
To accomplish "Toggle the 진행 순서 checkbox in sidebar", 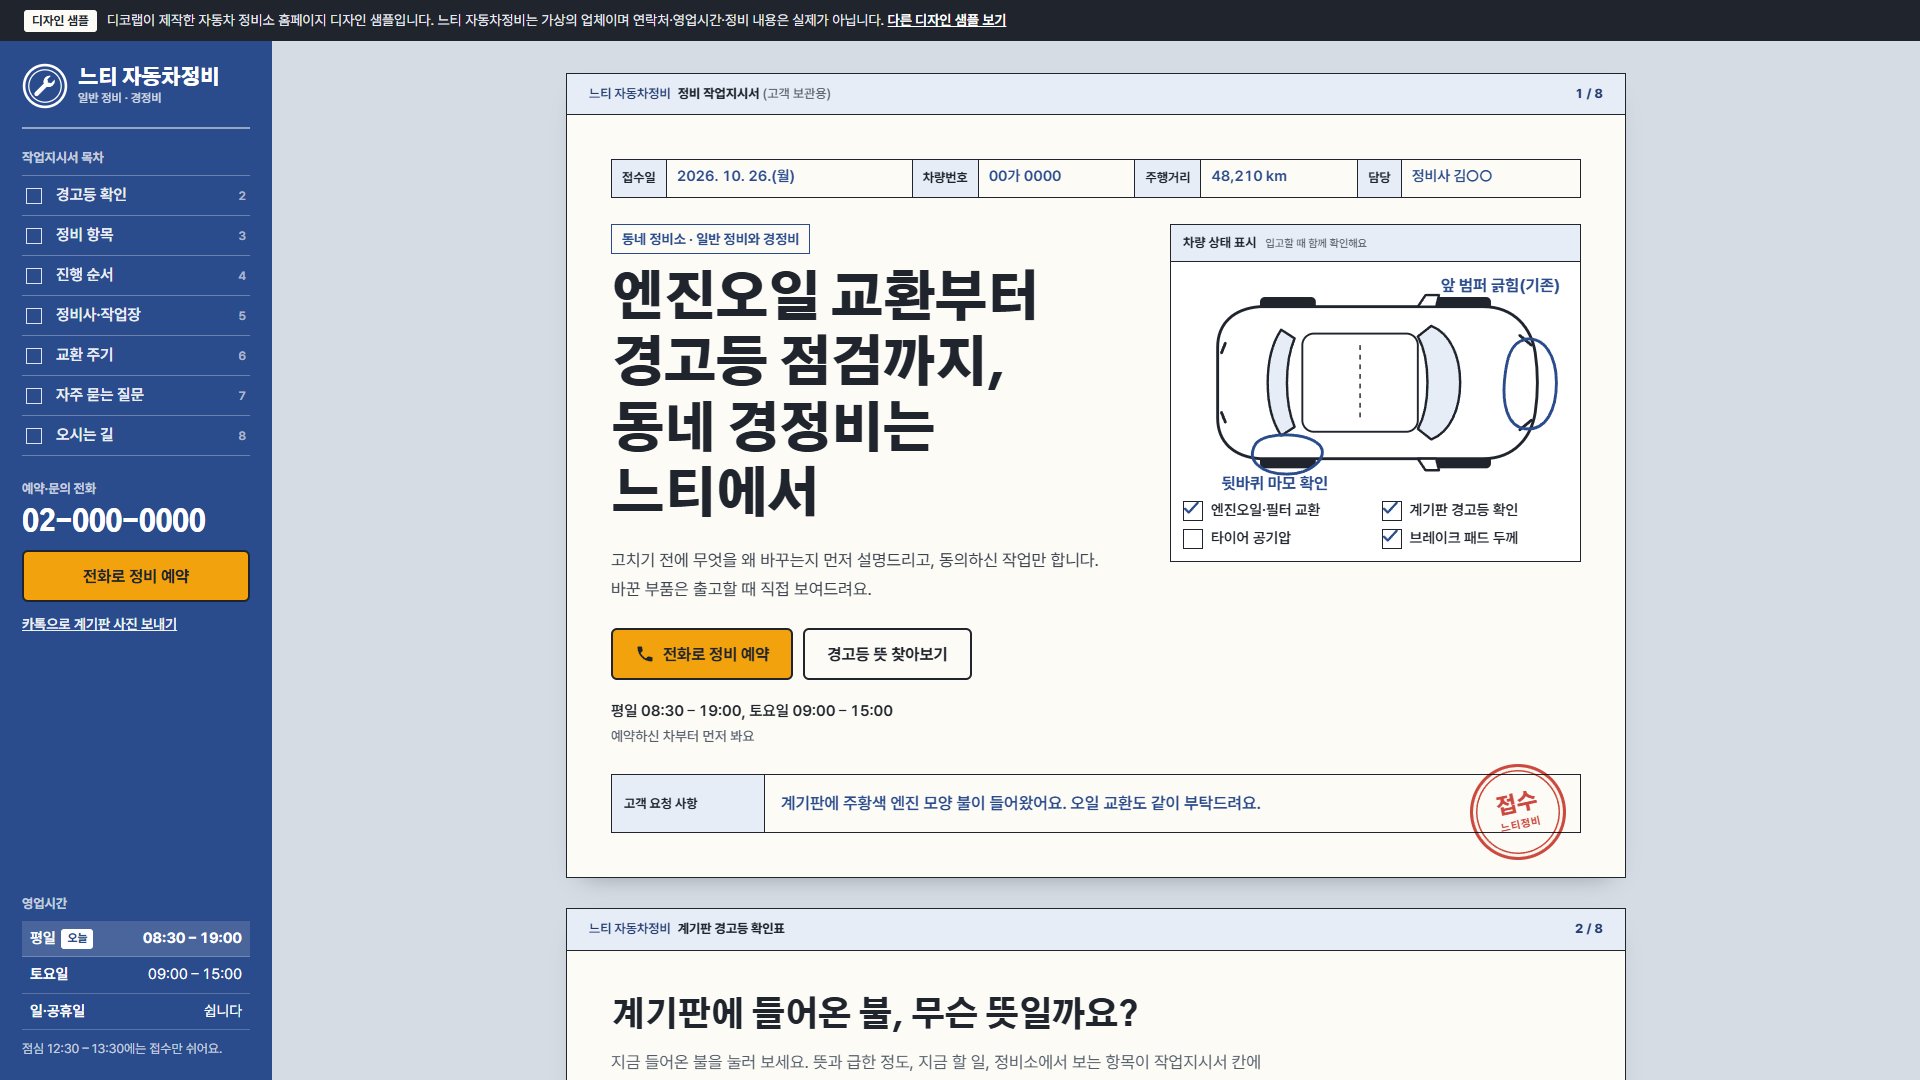I will tap(34, 276).
